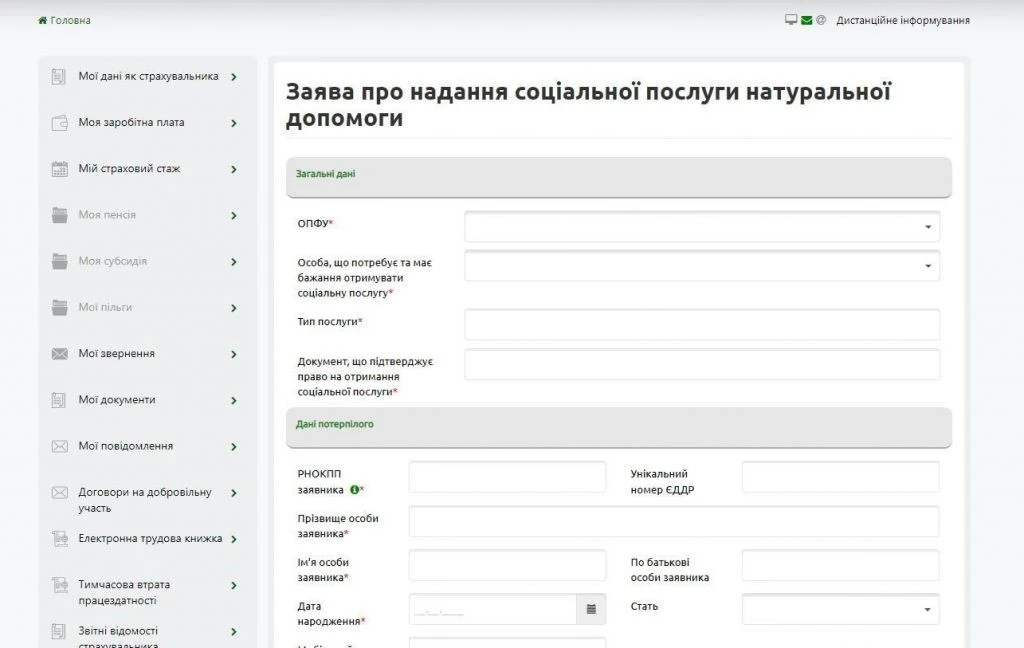
Task: Select Тимчасова втрата працездатності in sidebar
Action: point(125,592)
